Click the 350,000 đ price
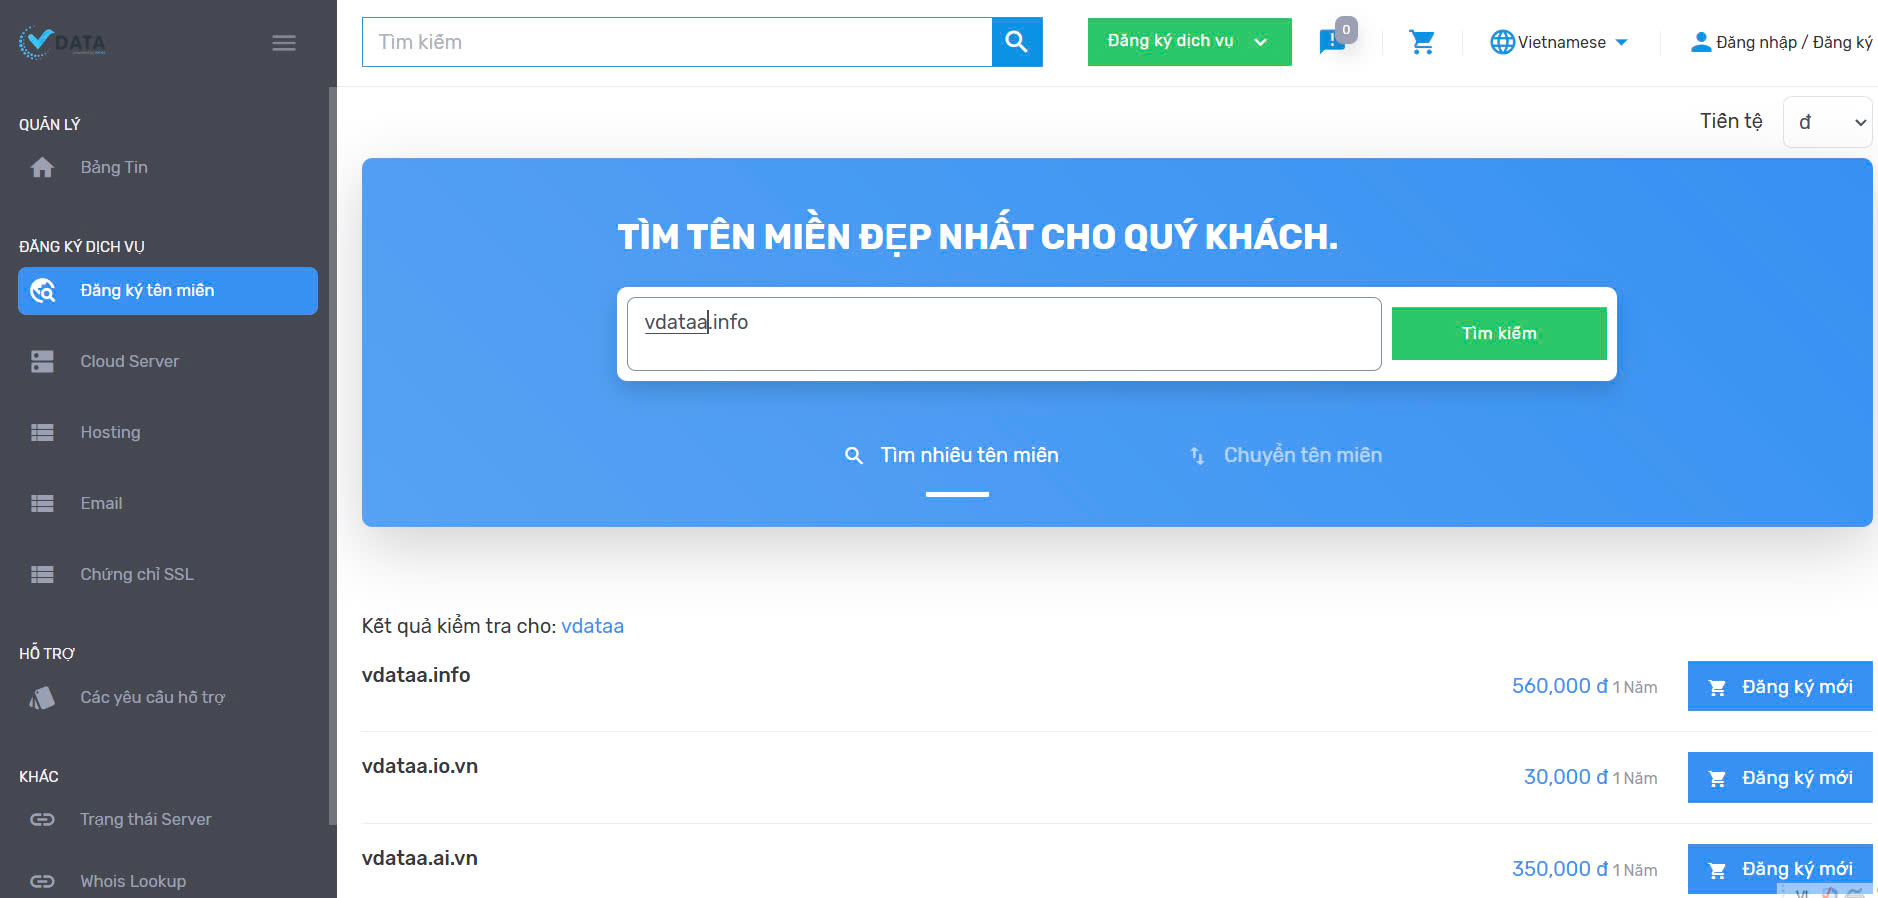This screenshot has width=1878, height=898. pyautogui.click(x=1559, y=869)
